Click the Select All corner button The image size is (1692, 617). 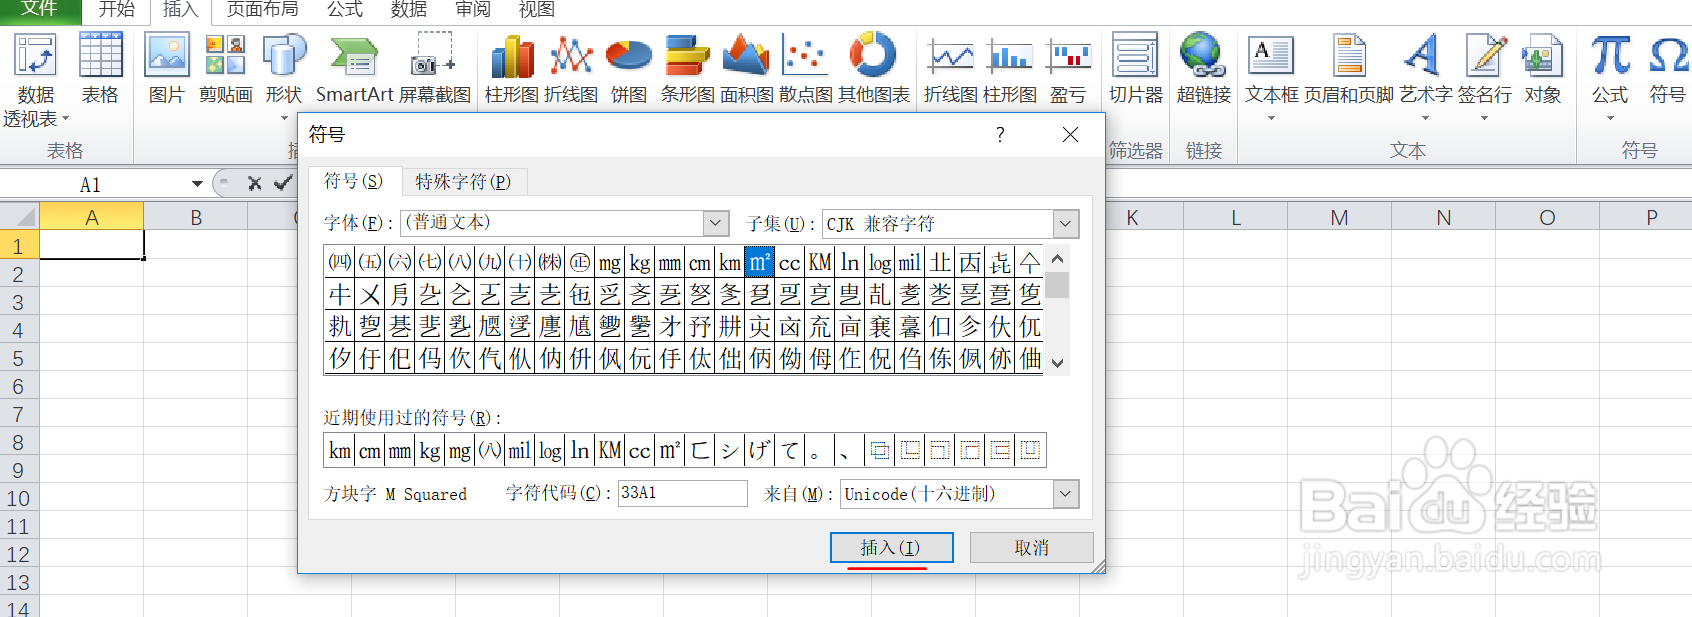(x=20, y=217)
